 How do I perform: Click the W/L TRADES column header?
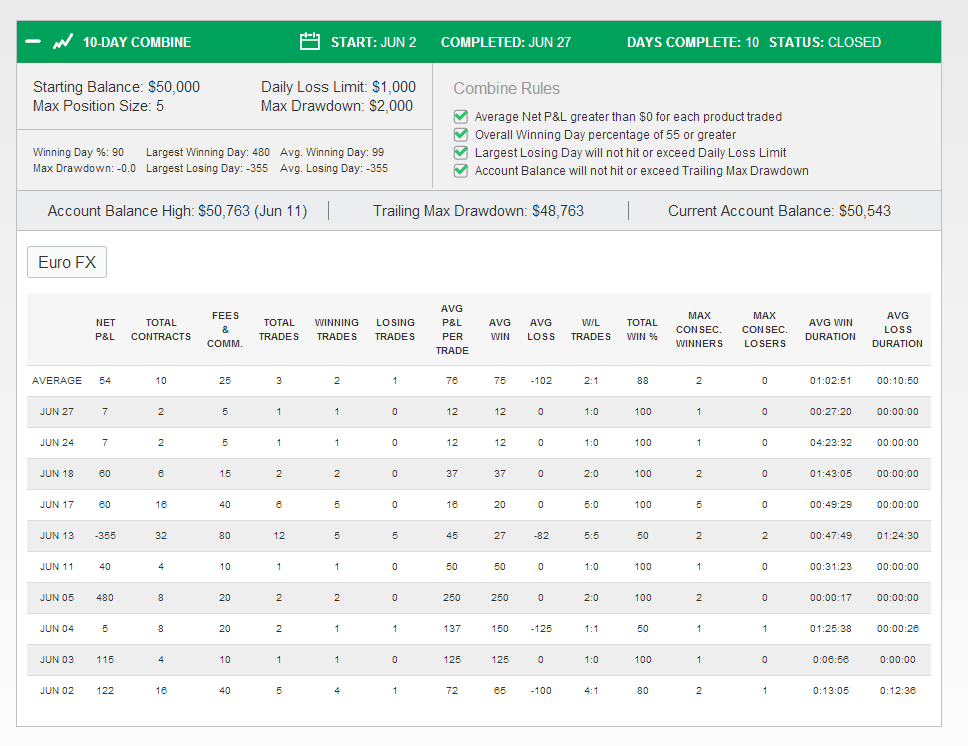(591, 329)
